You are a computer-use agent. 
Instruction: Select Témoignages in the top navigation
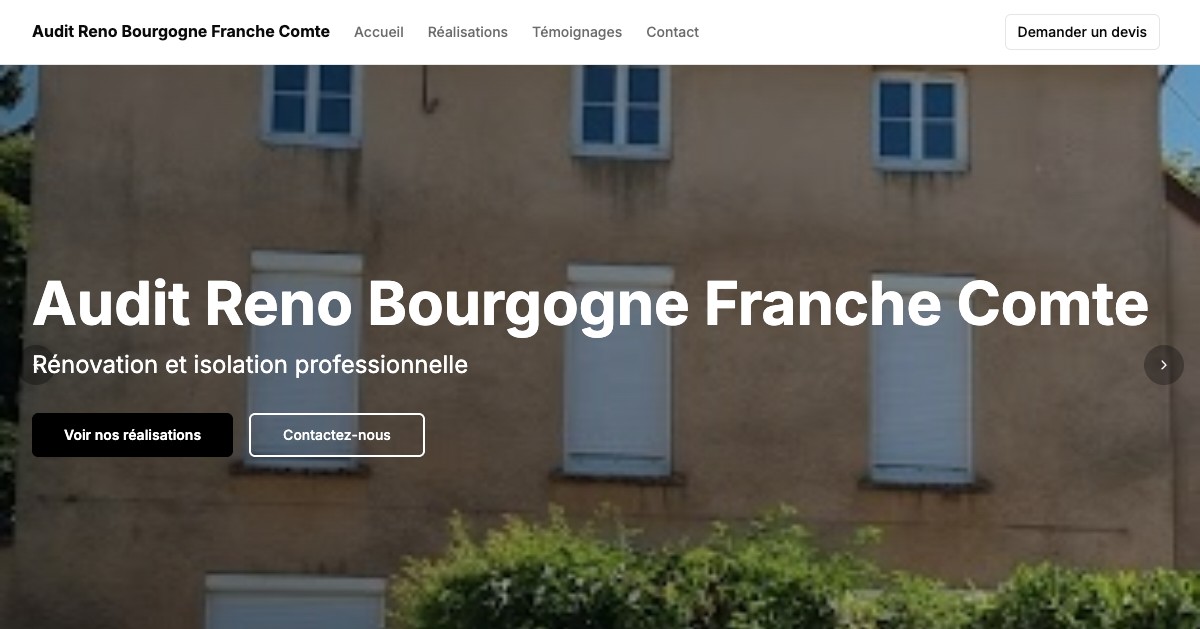577,32
